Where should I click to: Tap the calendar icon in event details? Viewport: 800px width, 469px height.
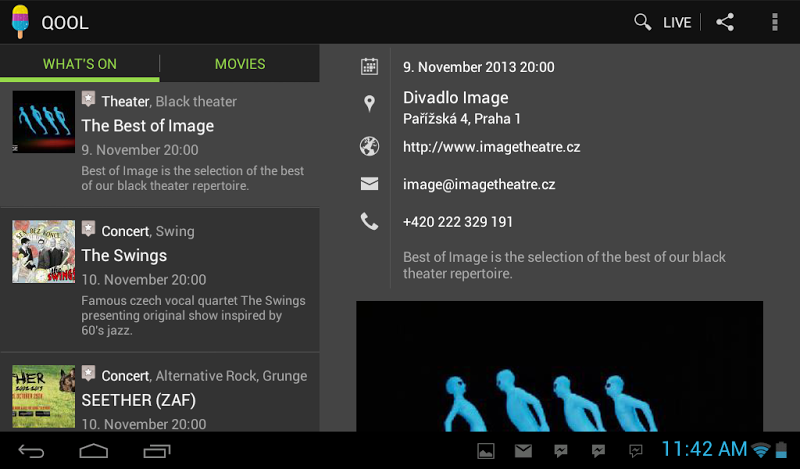point(369,67)
